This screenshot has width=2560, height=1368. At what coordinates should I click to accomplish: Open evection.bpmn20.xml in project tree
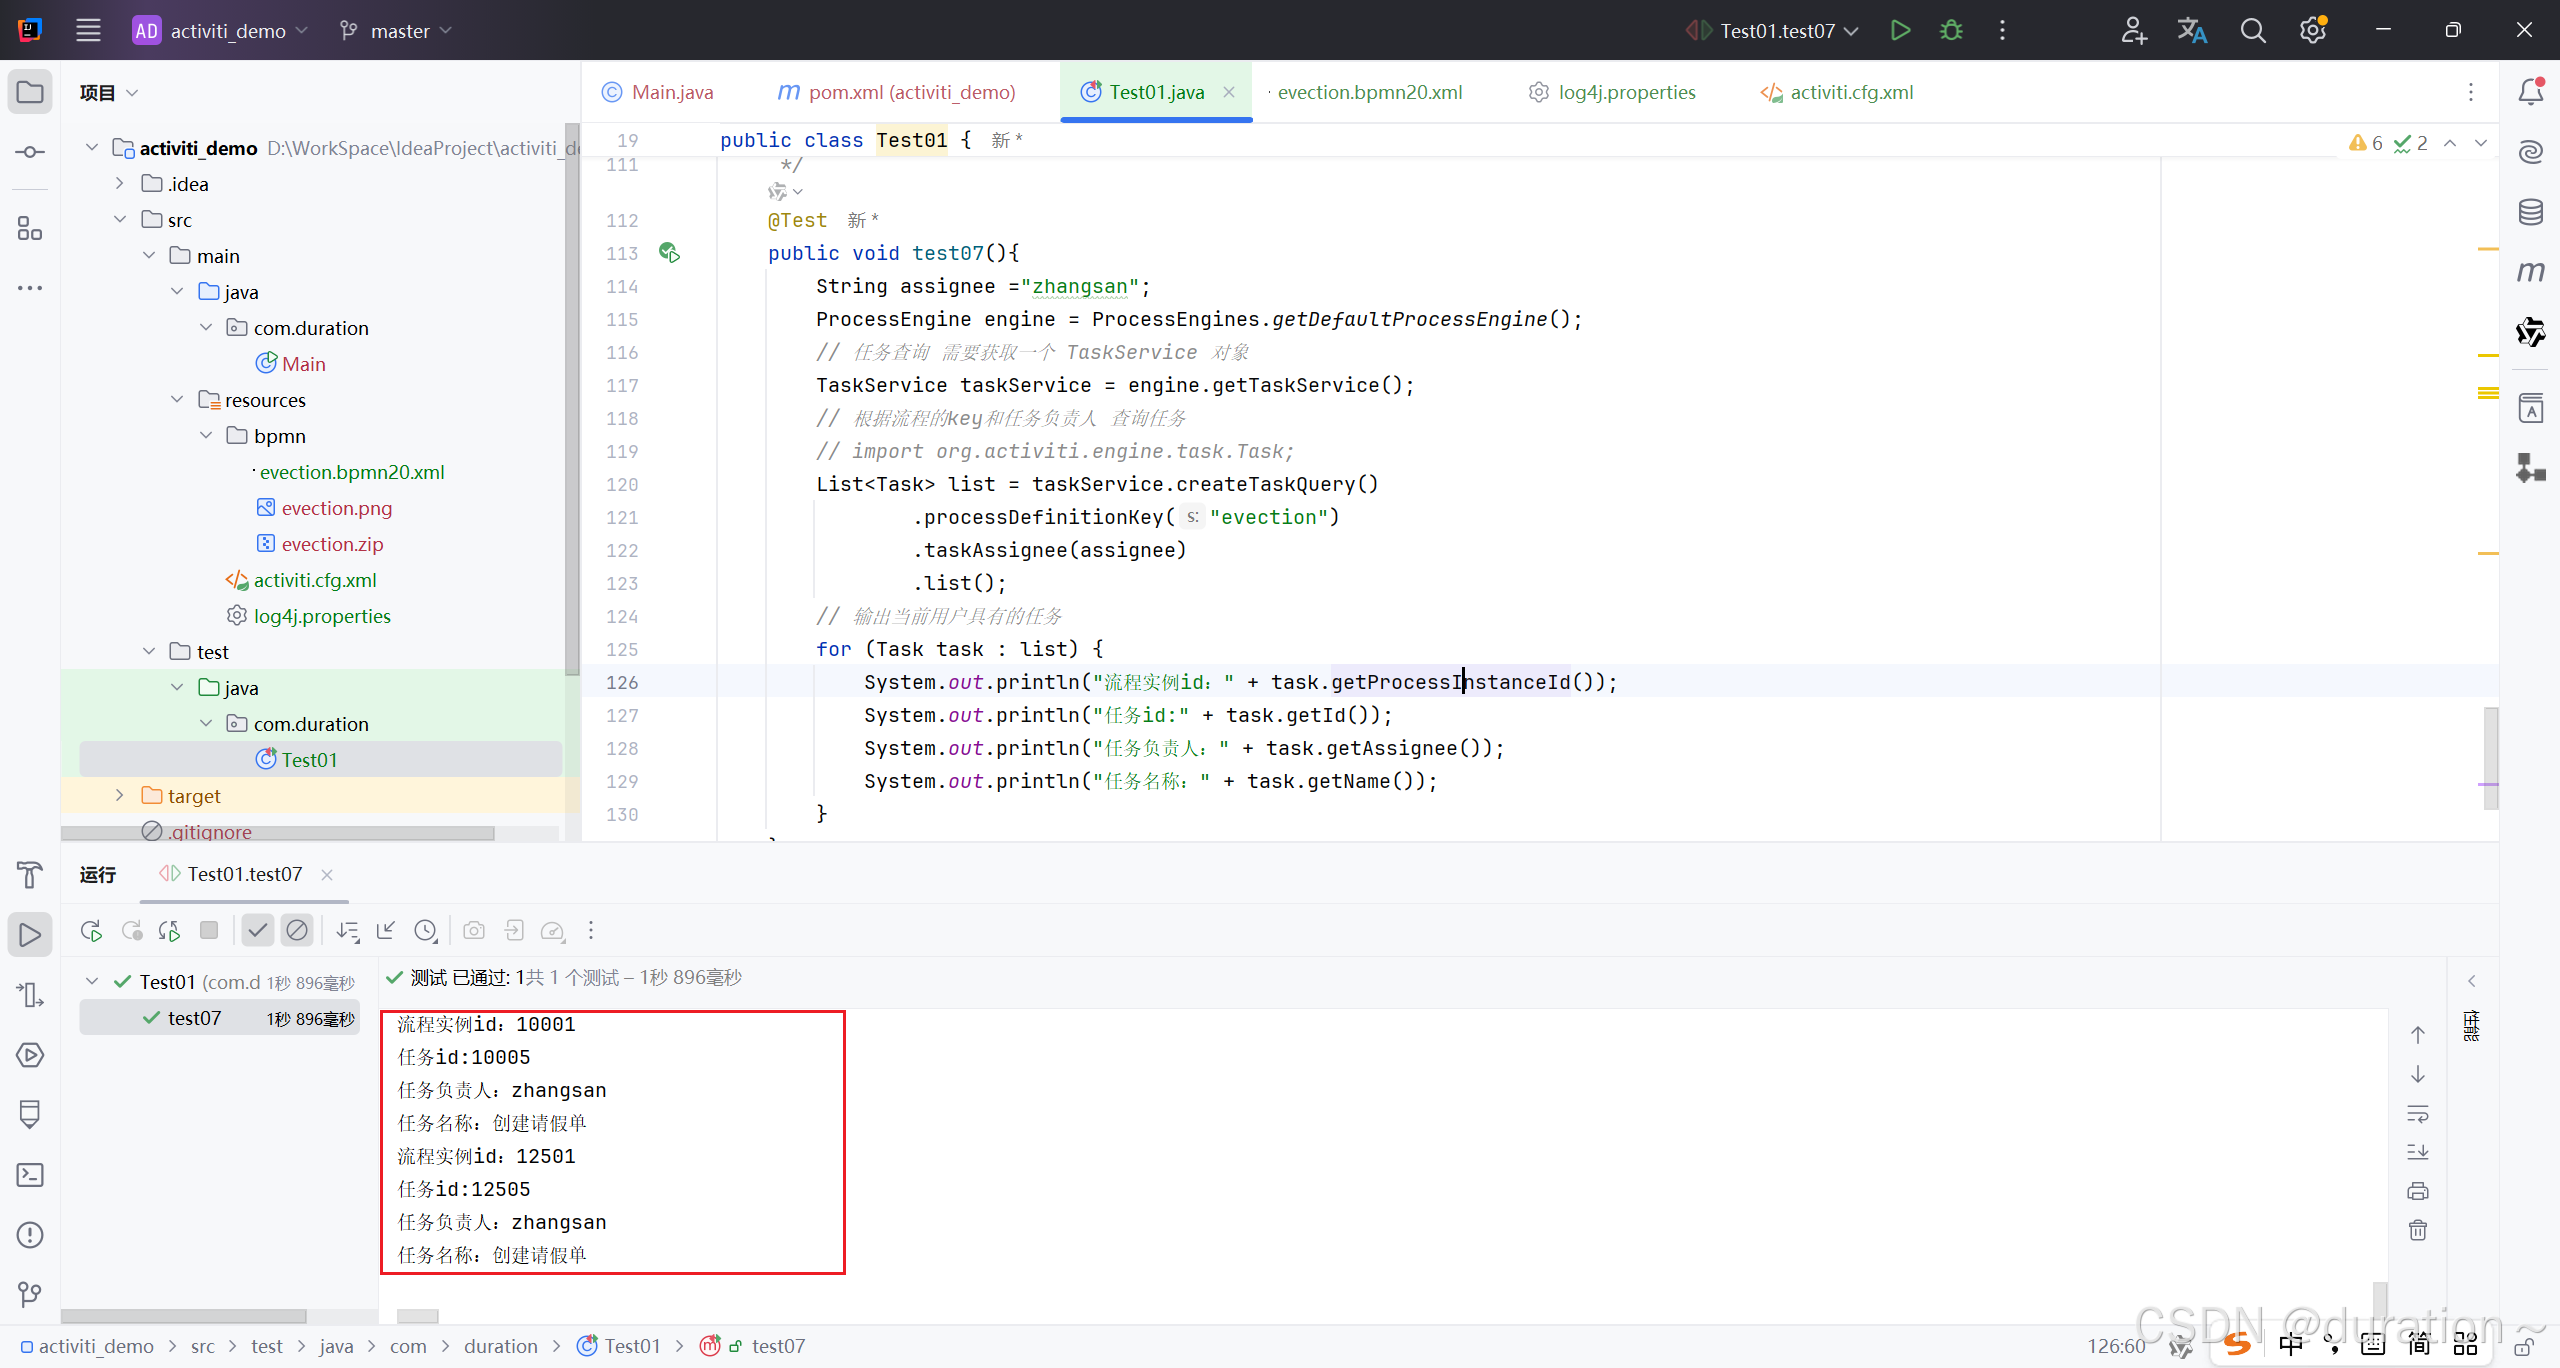click(x=352, y=472)
